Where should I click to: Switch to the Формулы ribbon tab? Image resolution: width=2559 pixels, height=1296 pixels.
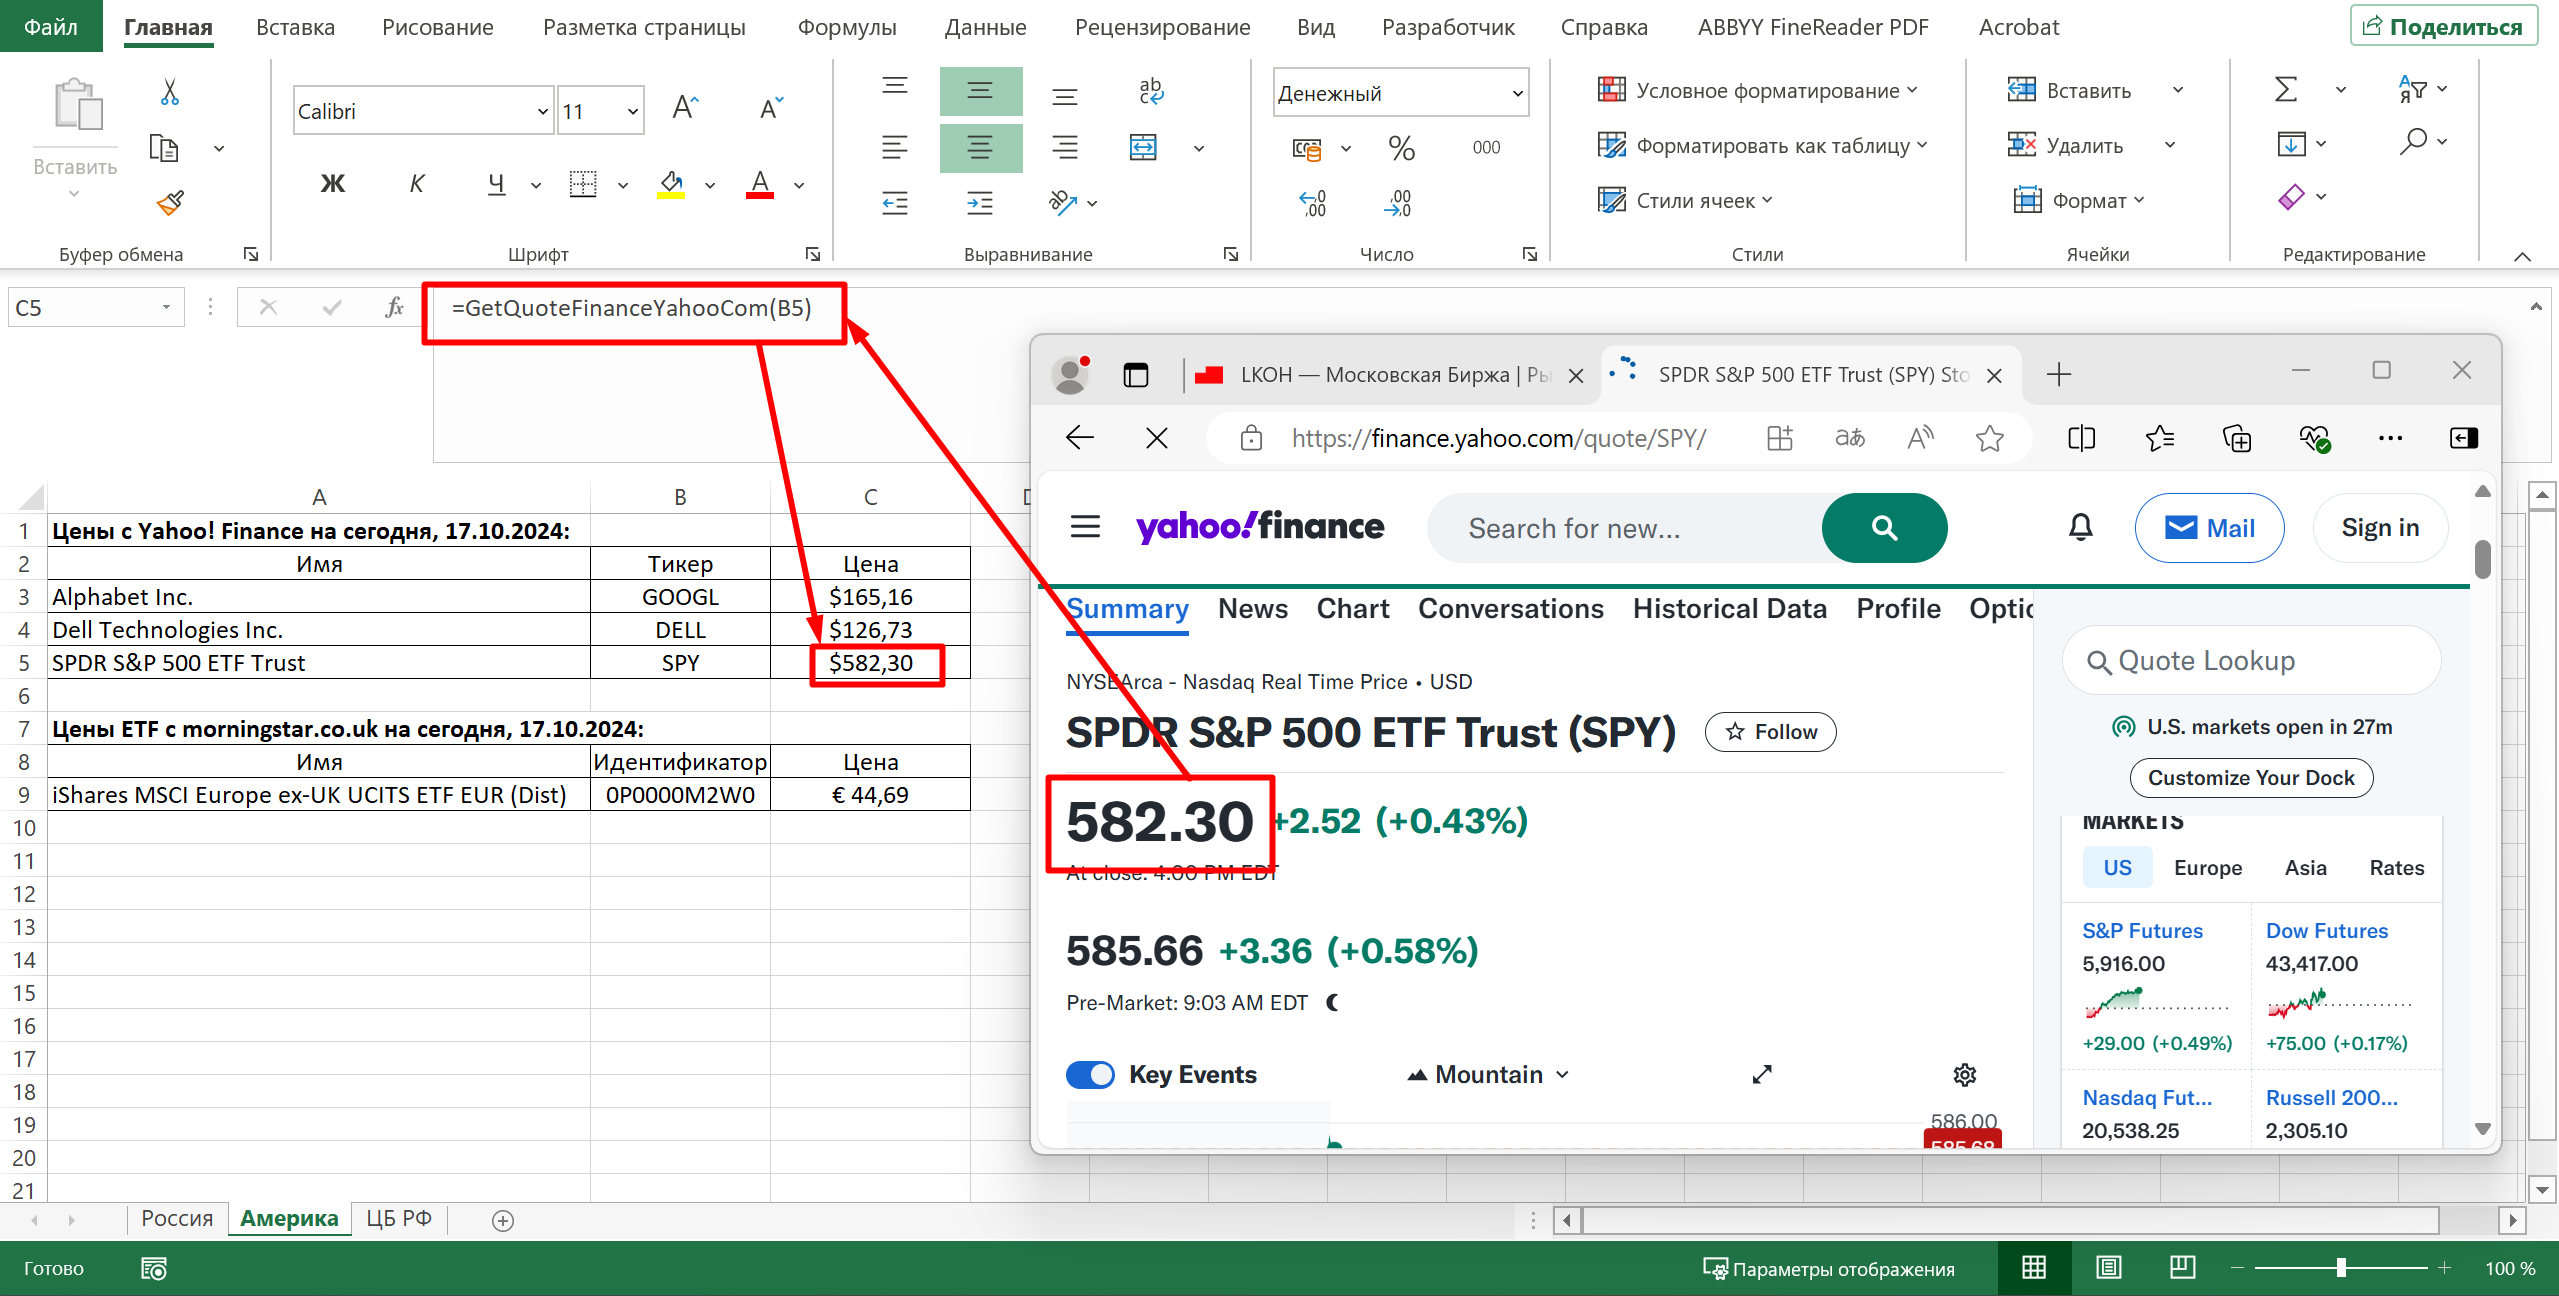click(x=847, y=27)
